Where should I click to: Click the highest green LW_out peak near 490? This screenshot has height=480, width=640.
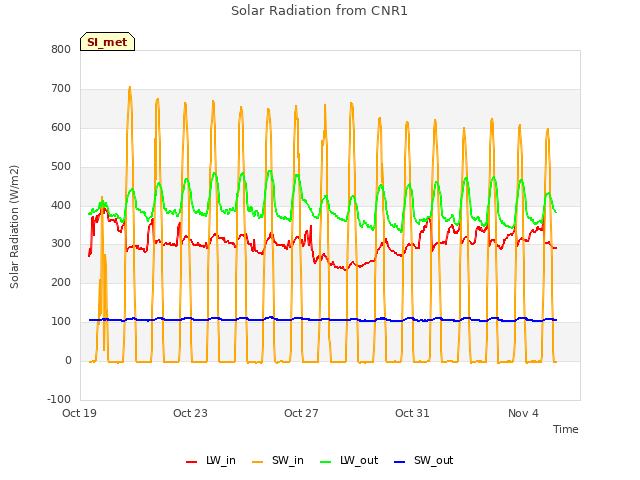coord(269,171)
